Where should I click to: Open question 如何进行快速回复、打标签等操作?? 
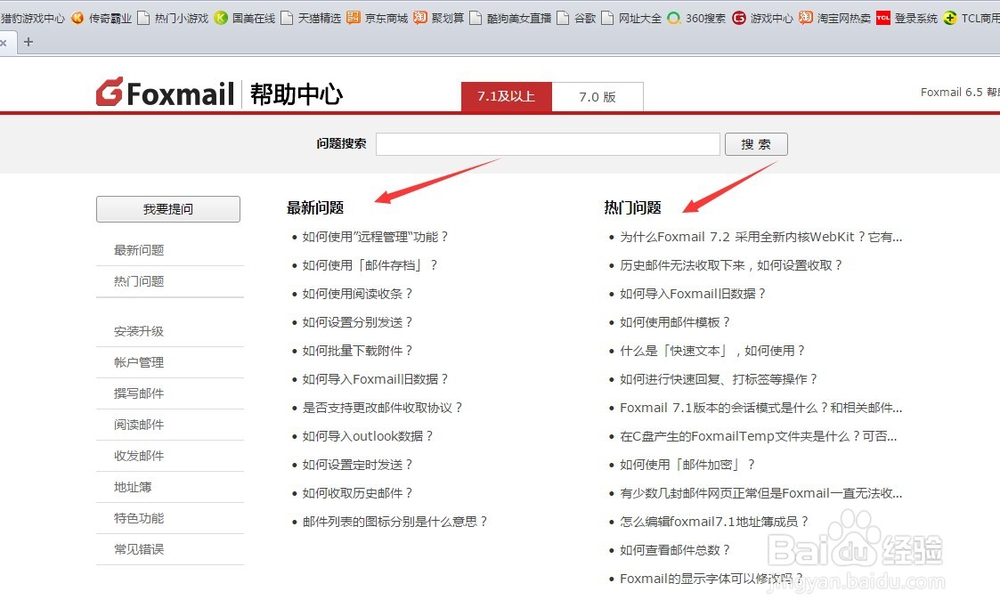coord(718,379)
